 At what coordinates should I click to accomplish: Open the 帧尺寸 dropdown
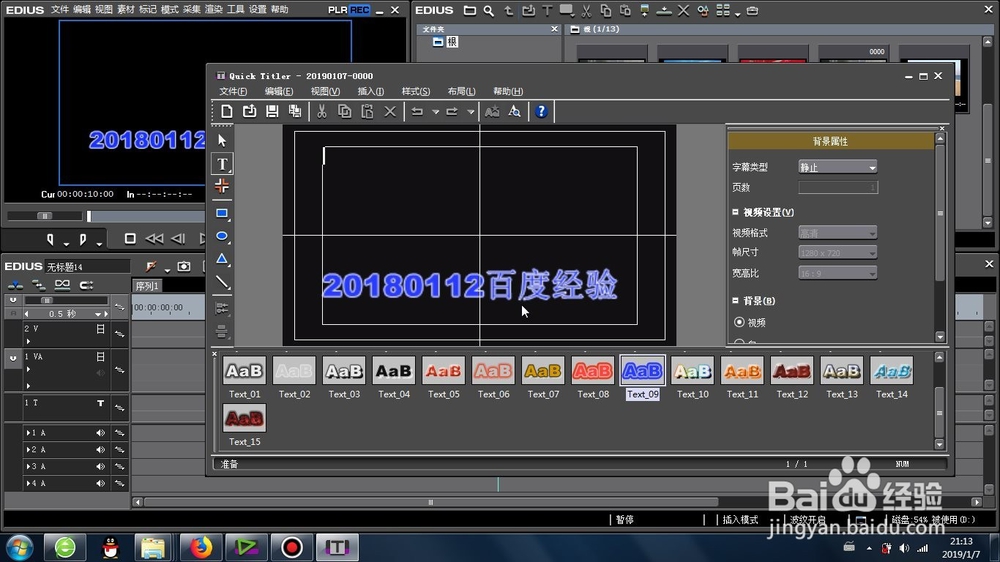tap(837, 253)
